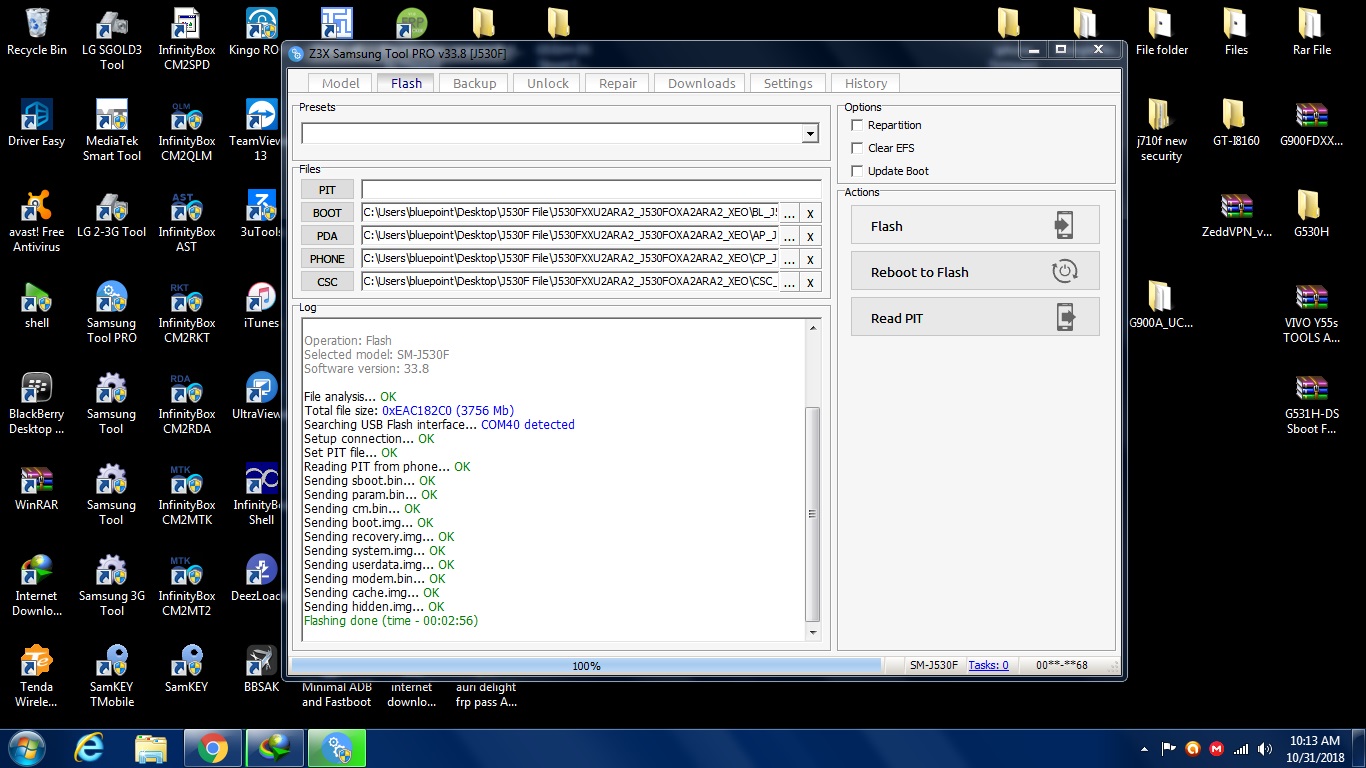The height and width of the screenshot is (768, 1366).
Task: Open InfinityBox CM2QLM shortcut
Action: pyautogui.click(x=186, y=131)
